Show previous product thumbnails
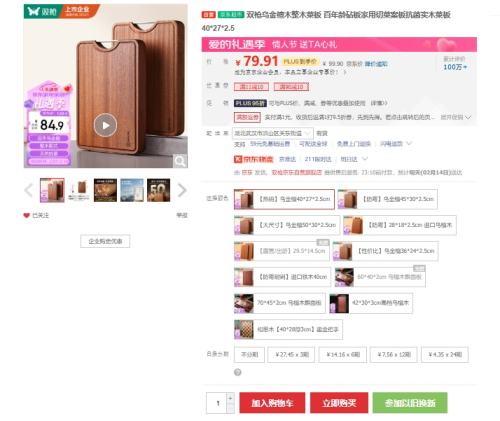Image resolution: width=500 pixels, height=421 pixels. pyautogui.click(x=29, y=190)
